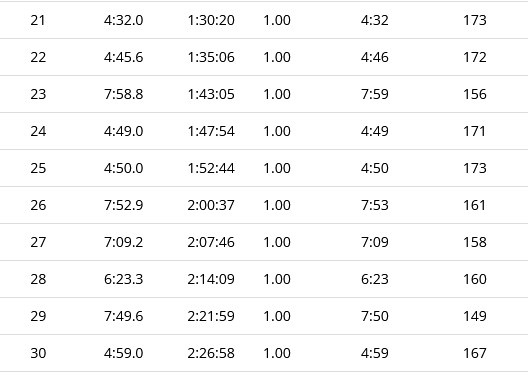Click cumulative time 2:14:09
528x373 pixels.
click(211, 279)
